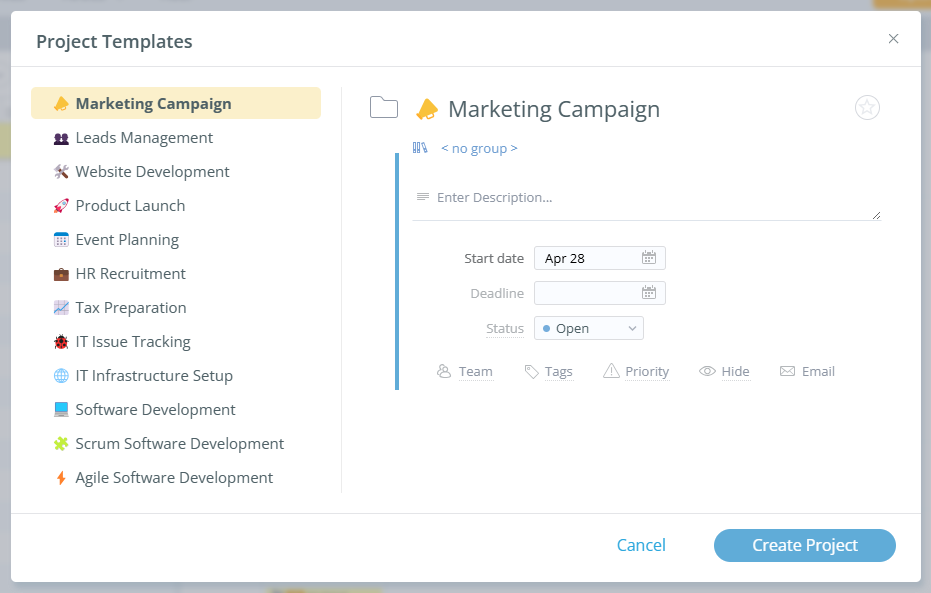
Task: Open the group selector labeled no group
Action: pos(480,147)
